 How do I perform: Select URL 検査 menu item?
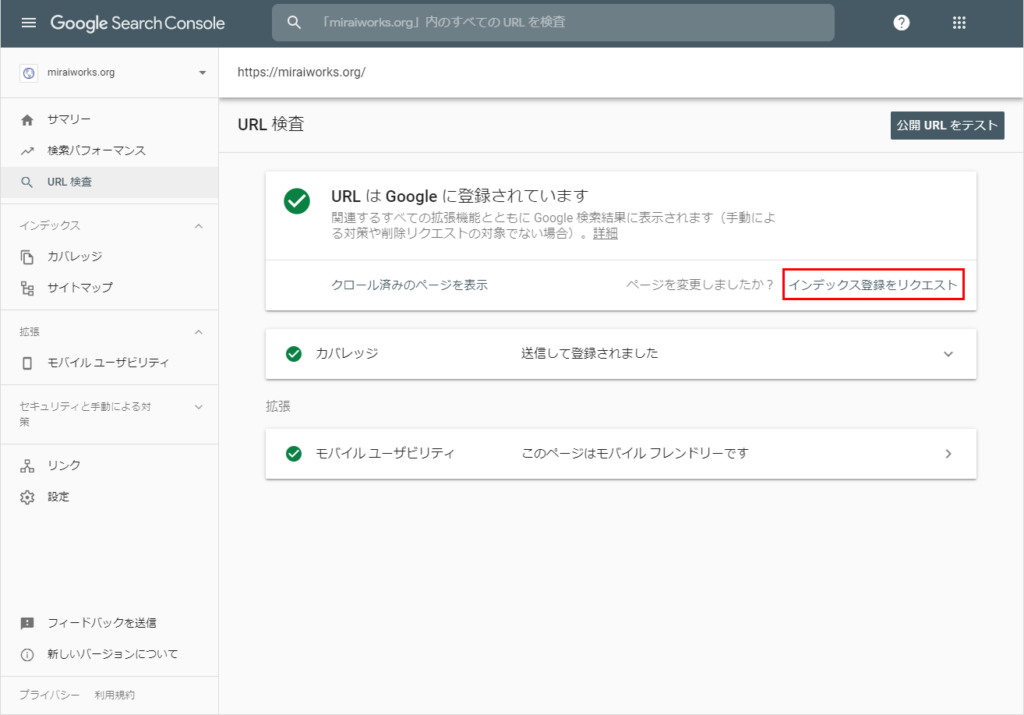(109, 182)
